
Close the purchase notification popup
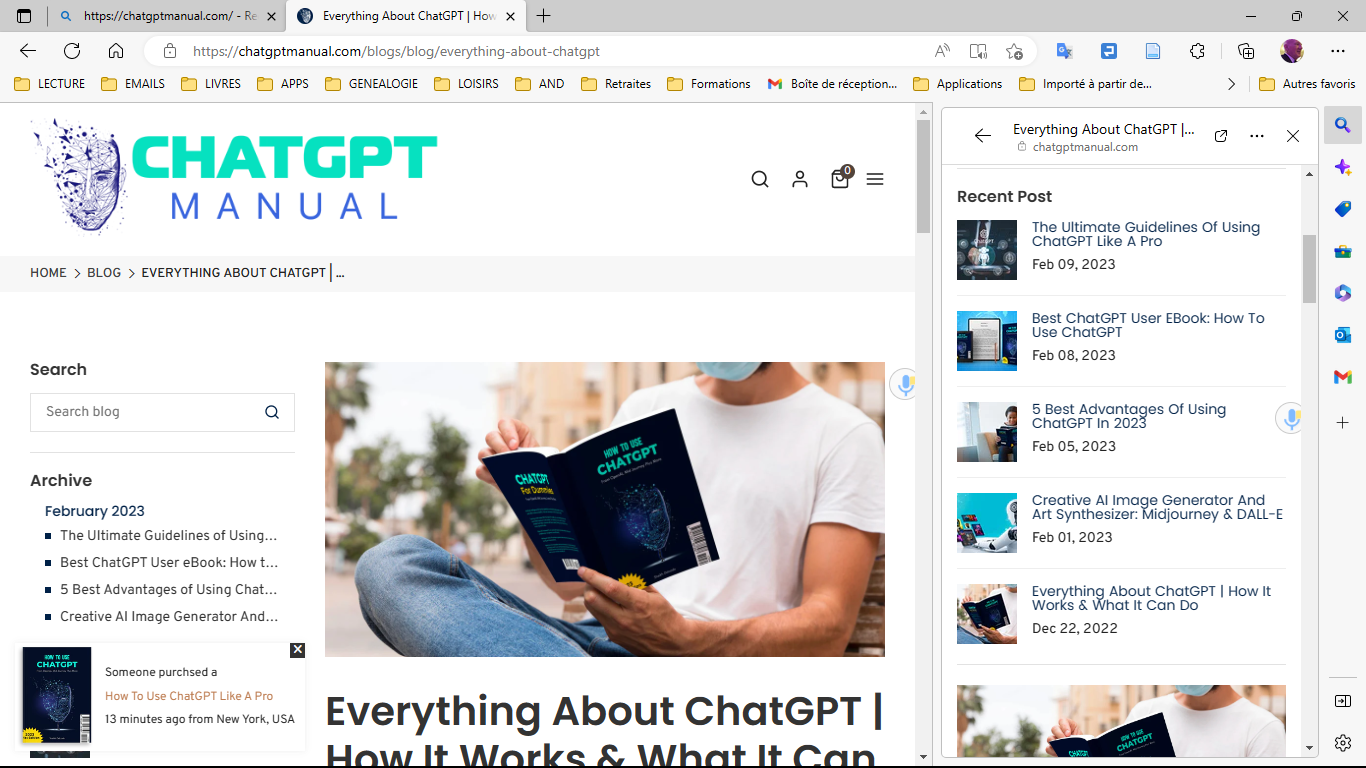click(297, 650)
